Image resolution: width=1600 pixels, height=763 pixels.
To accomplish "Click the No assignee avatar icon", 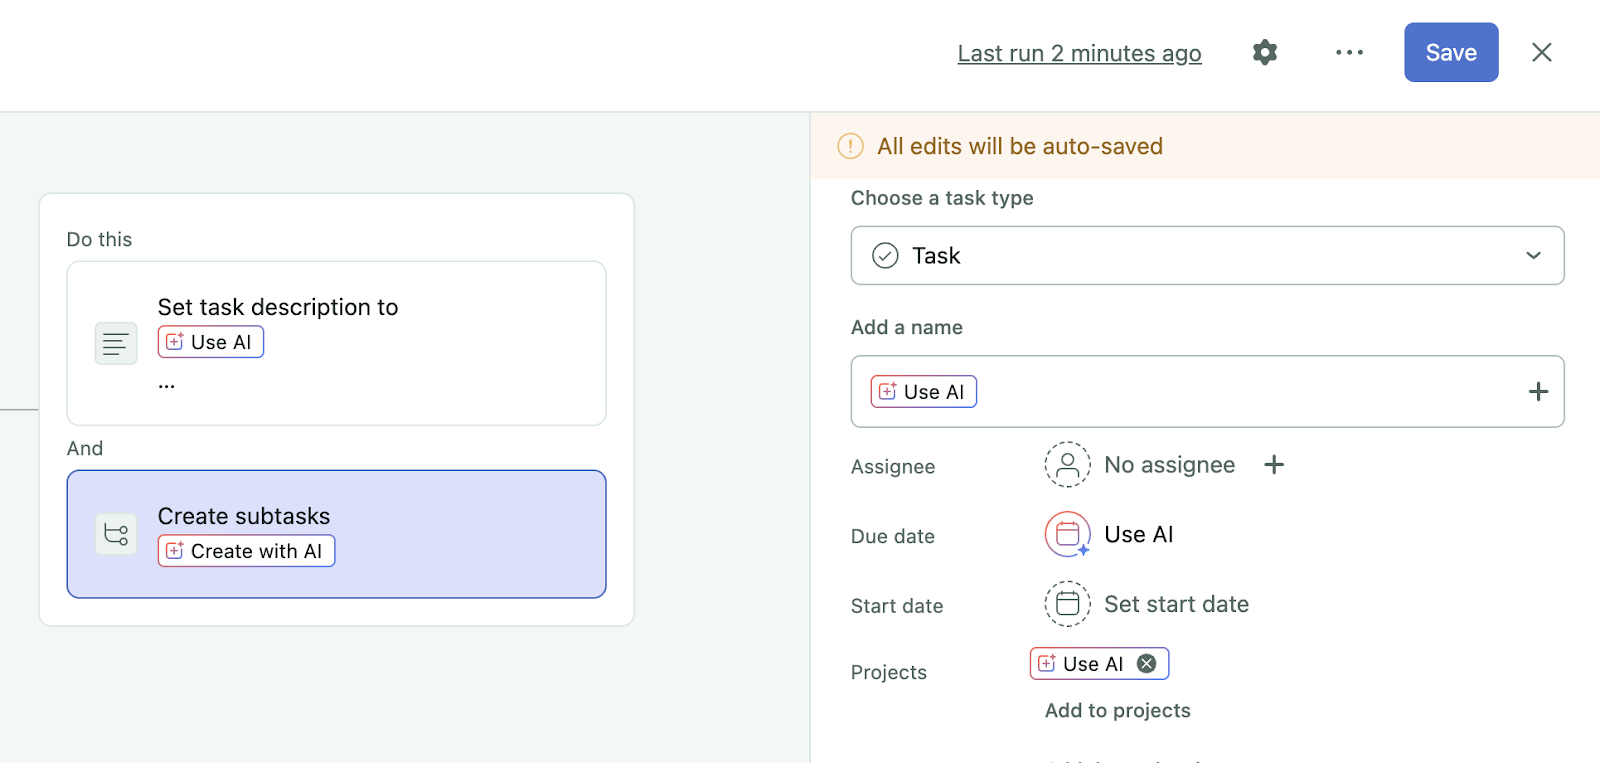I will click(x=1067, y=465).
